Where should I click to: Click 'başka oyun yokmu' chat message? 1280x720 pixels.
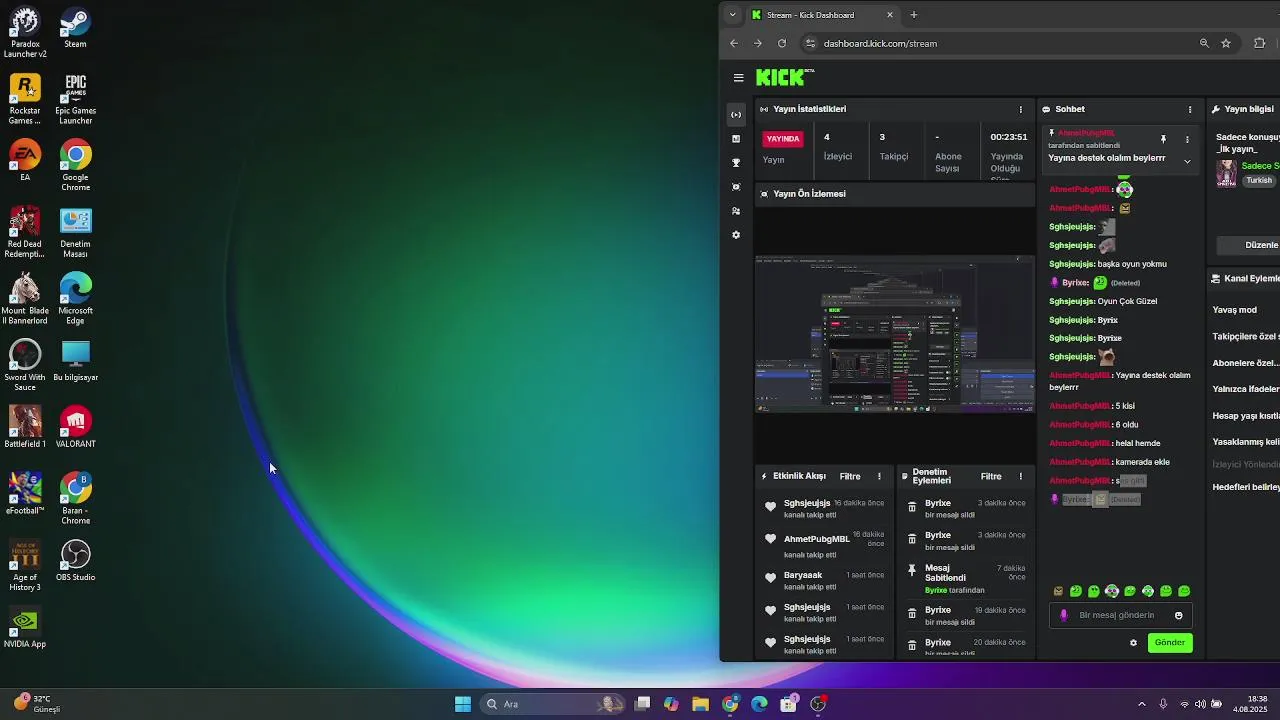pyautogui.click(x=1132, y=264)
